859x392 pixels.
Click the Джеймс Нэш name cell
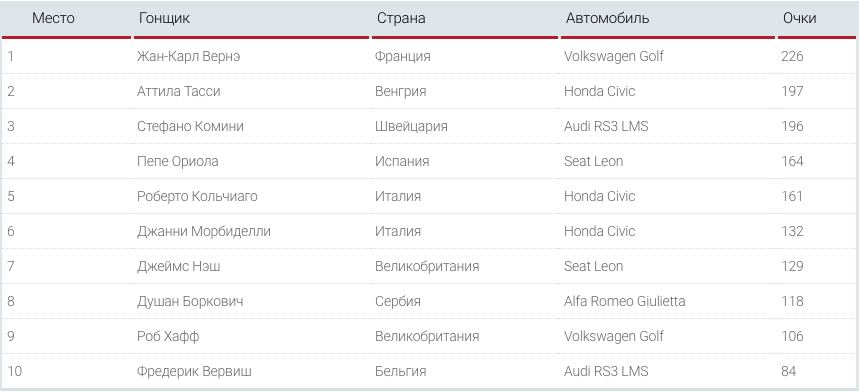[179, 267]
